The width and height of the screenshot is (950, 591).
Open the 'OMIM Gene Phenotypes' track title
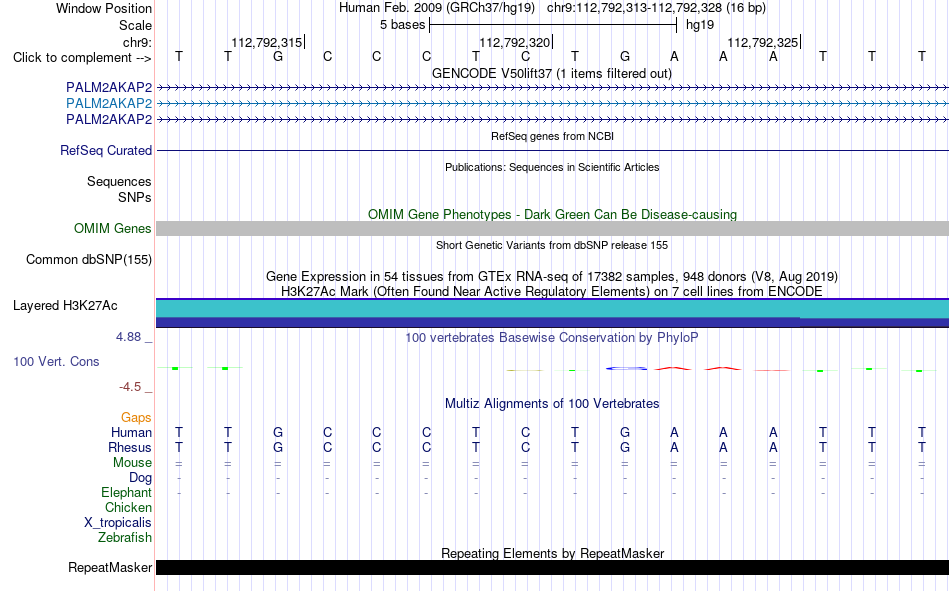click(x=552, y=215)
